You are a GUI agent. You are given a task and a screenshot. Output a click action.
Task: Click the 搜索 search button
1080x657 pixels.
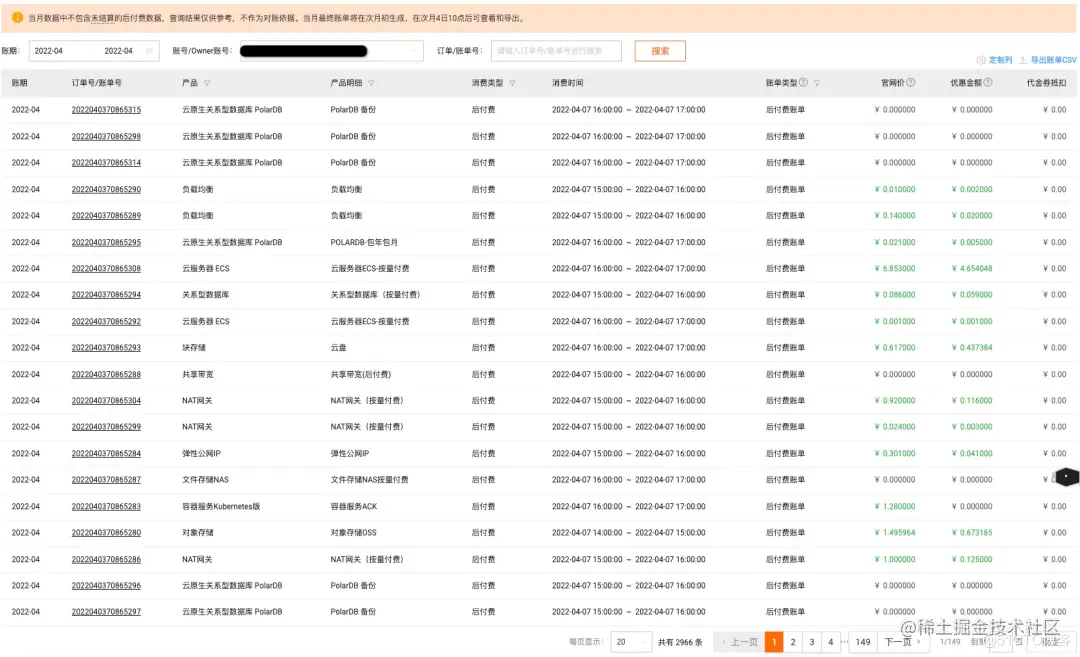point(660,51)
